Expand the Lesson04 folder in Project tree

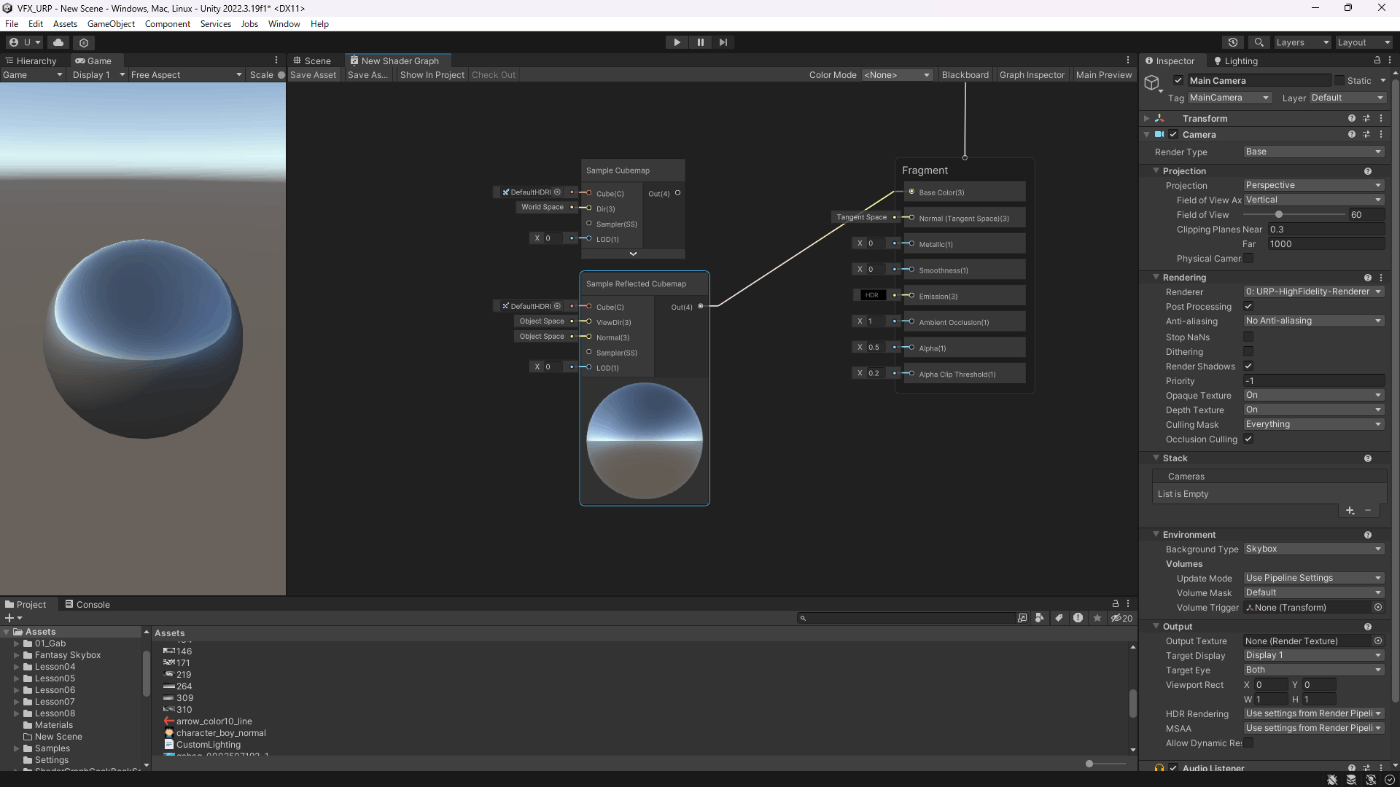[17, 667]
